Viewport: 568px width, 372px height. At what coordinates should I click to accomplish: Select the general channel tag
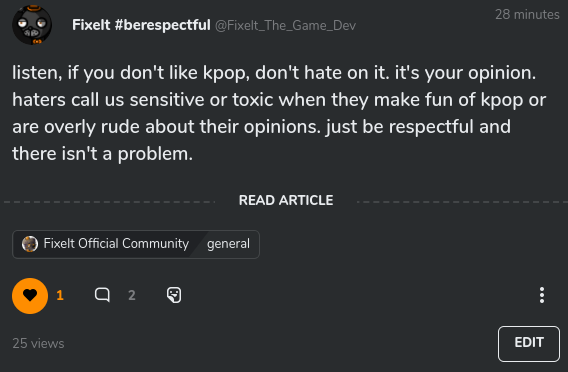click(x=228, y=244)
